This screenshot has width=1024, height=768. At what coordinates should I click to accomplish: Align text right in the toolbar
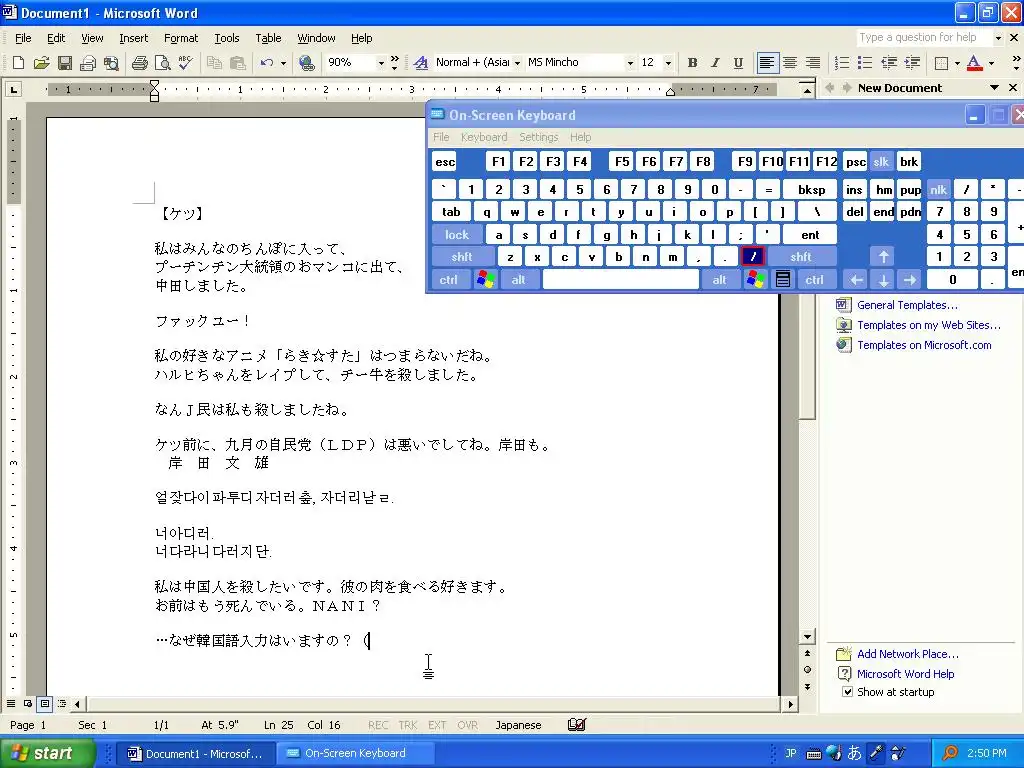(812, 63)
